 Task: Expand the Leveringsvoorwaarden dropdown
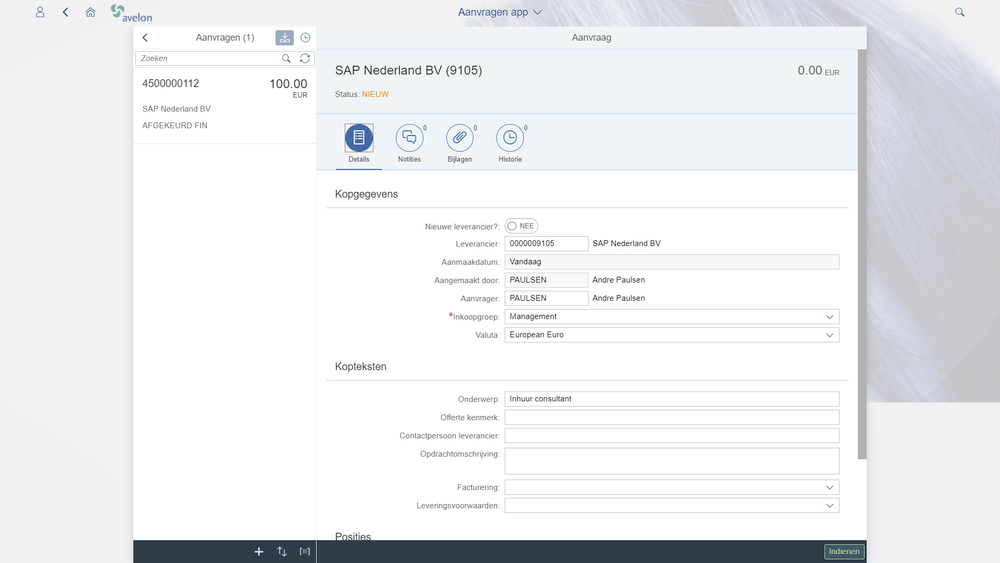point(829,506)
